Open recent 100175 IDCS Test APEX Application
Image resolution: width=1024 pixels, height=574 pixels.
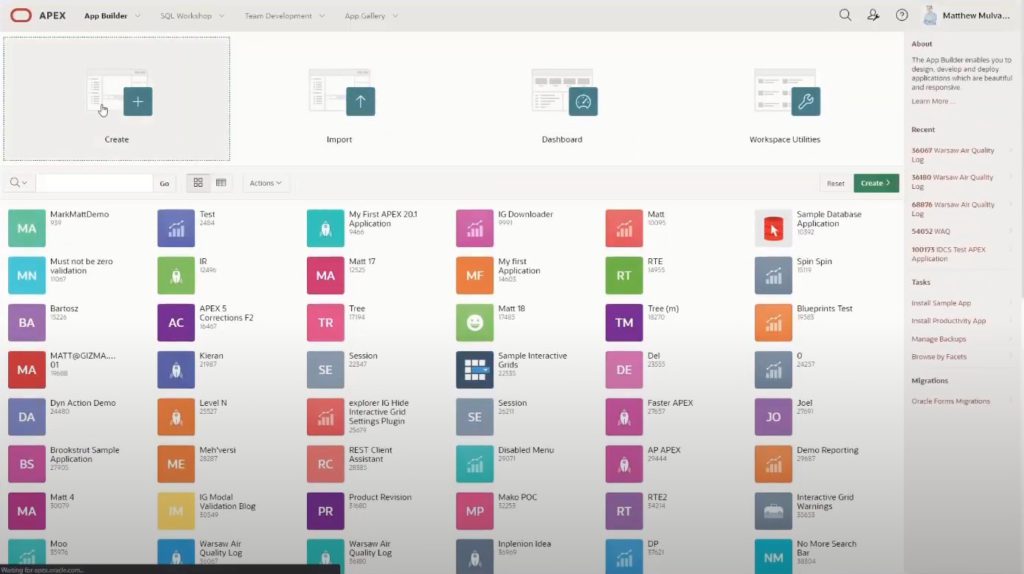[x=948, y=254]
